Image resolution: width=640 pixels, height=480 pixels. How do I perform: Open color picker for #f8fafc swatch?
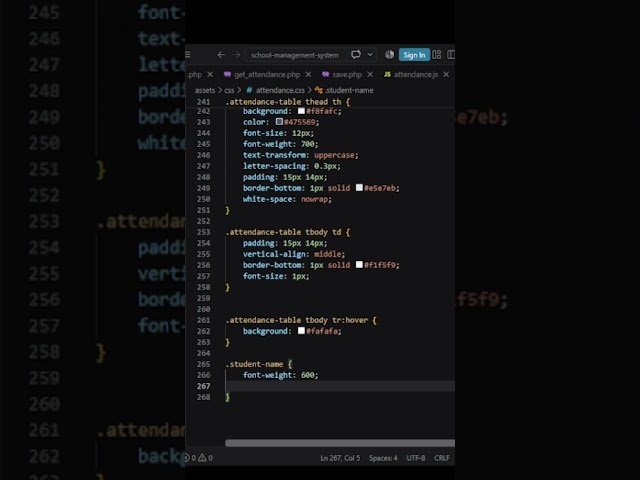pos(301,111)
